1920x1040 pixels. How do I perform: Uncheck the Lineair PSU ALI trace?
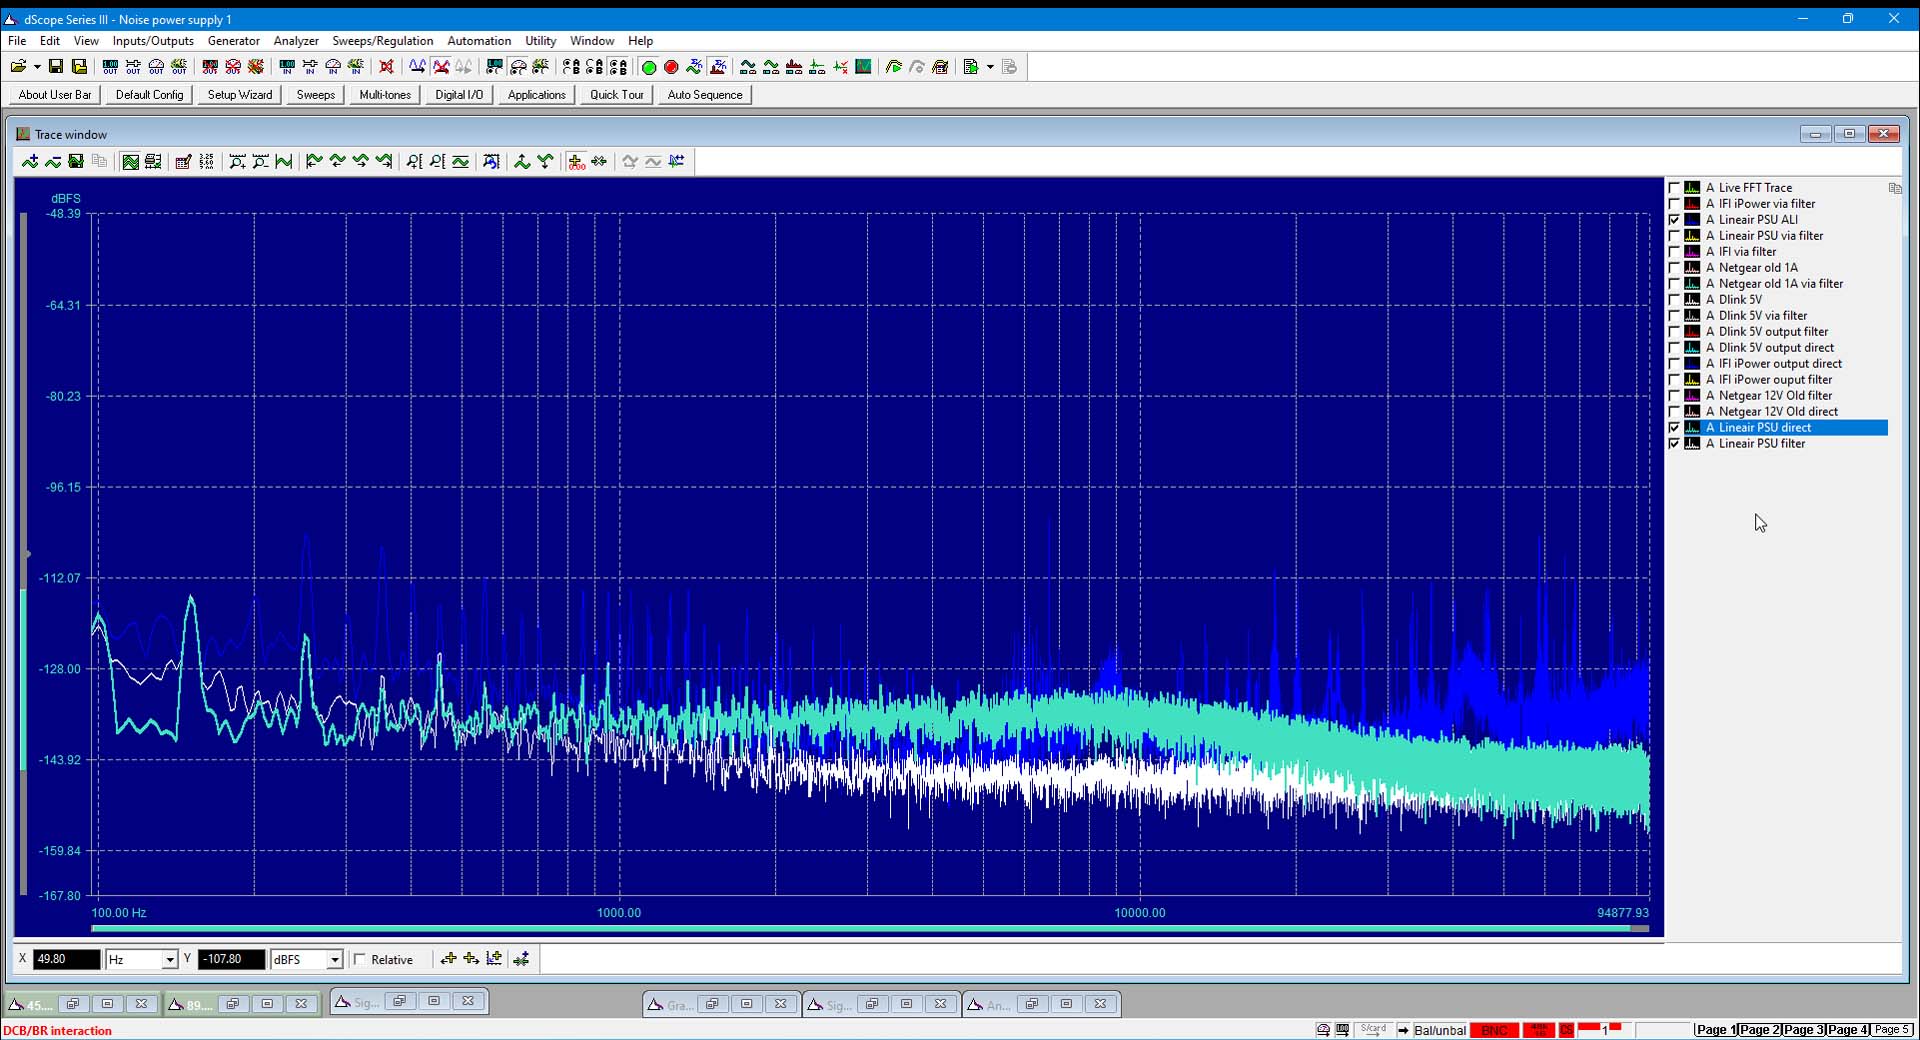[1674, 220]
